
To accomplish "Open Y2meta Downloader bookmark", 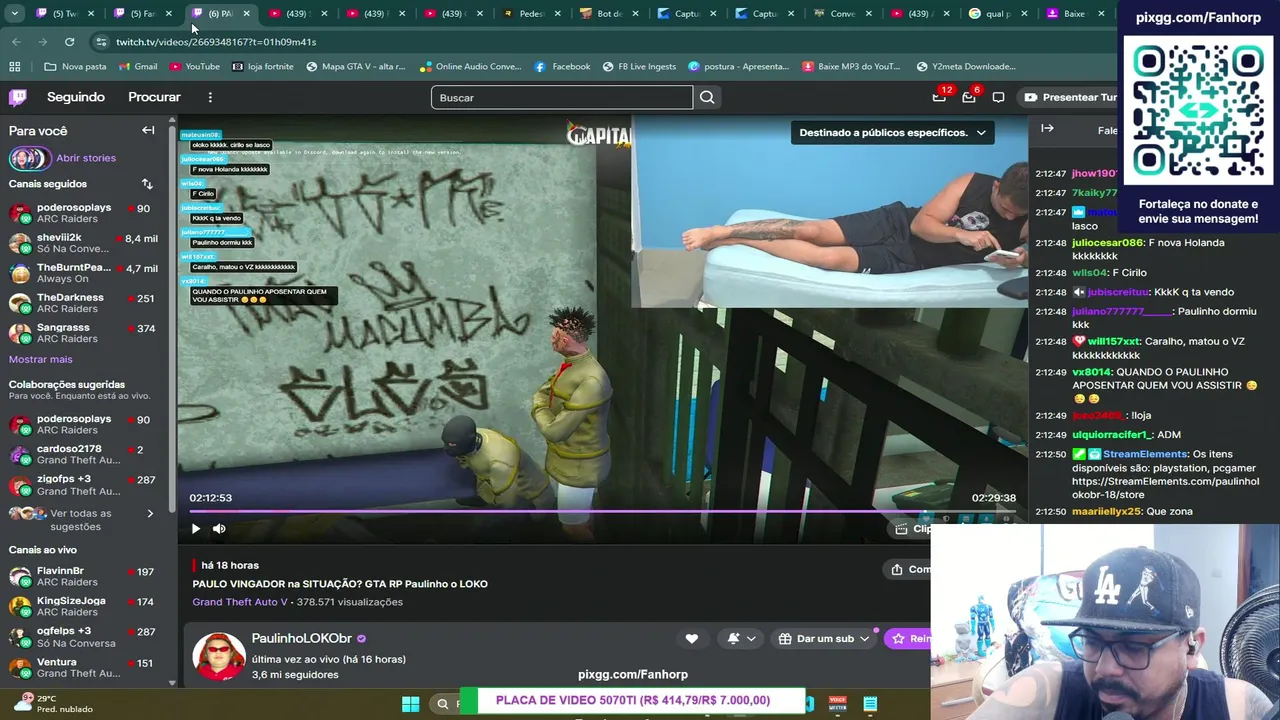I will pos(966,67).
